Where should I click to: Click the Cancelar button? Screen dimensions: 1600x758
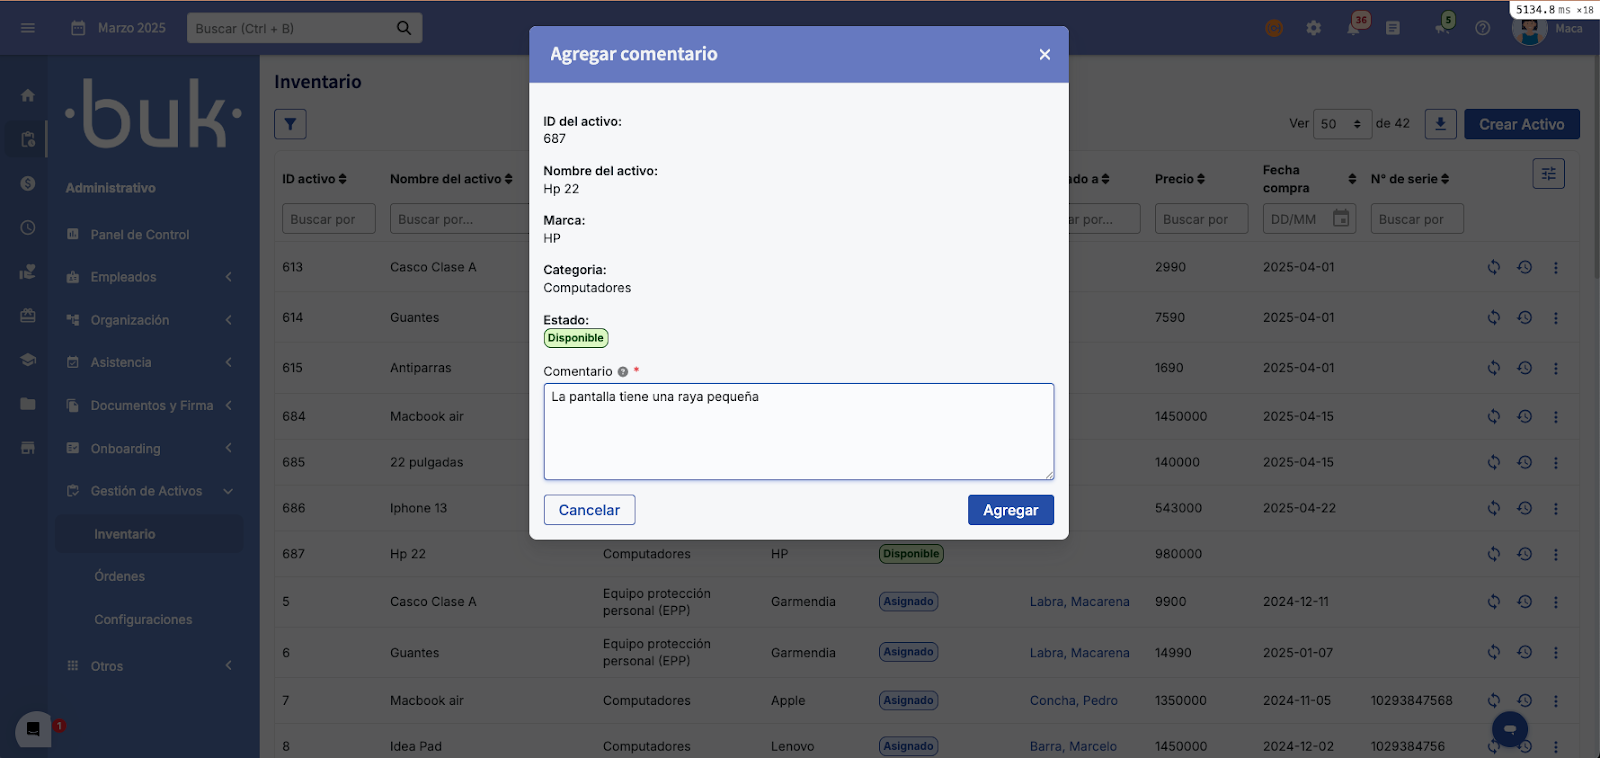[589, 510]
